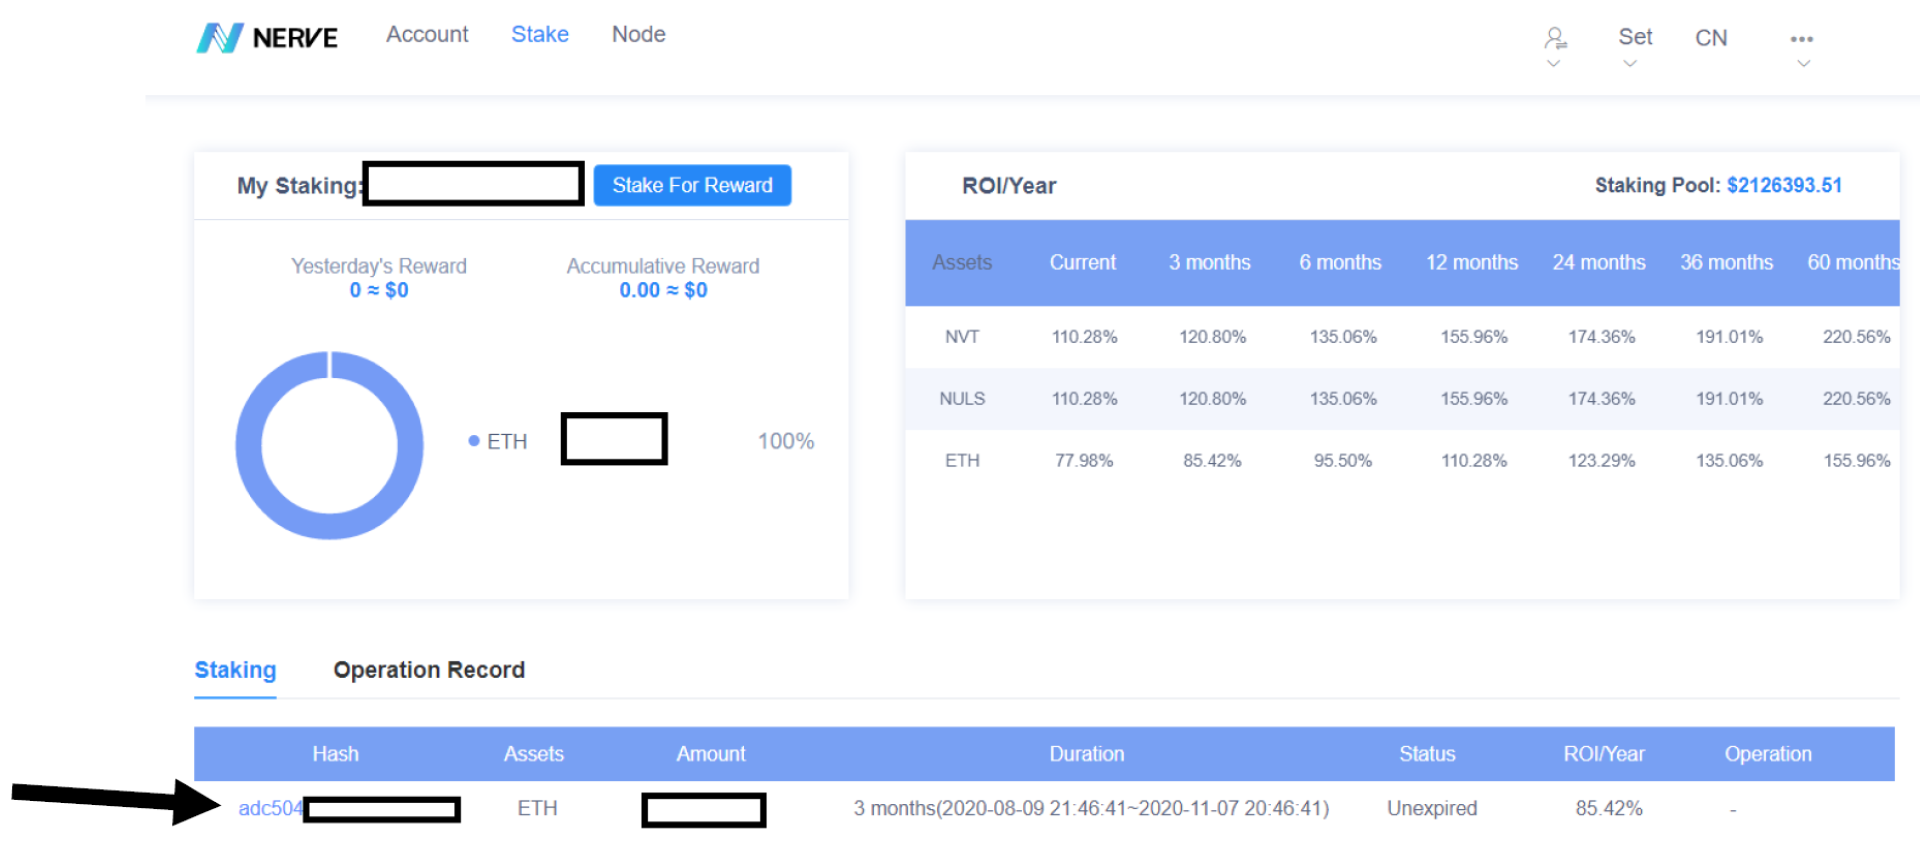This screenshot has height=862, width=1920.
Task: Click NULS 36 months ROI 191.01%
Action: (1729, 399)
